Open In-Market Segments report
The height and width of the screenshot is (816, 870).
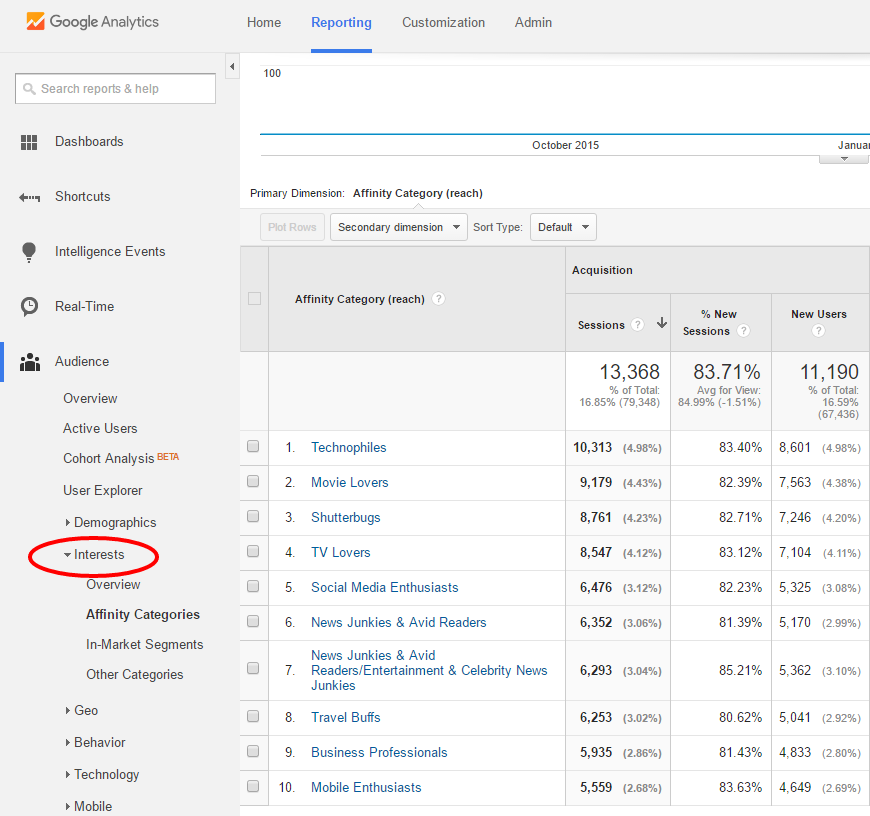(x=144, y=645)
